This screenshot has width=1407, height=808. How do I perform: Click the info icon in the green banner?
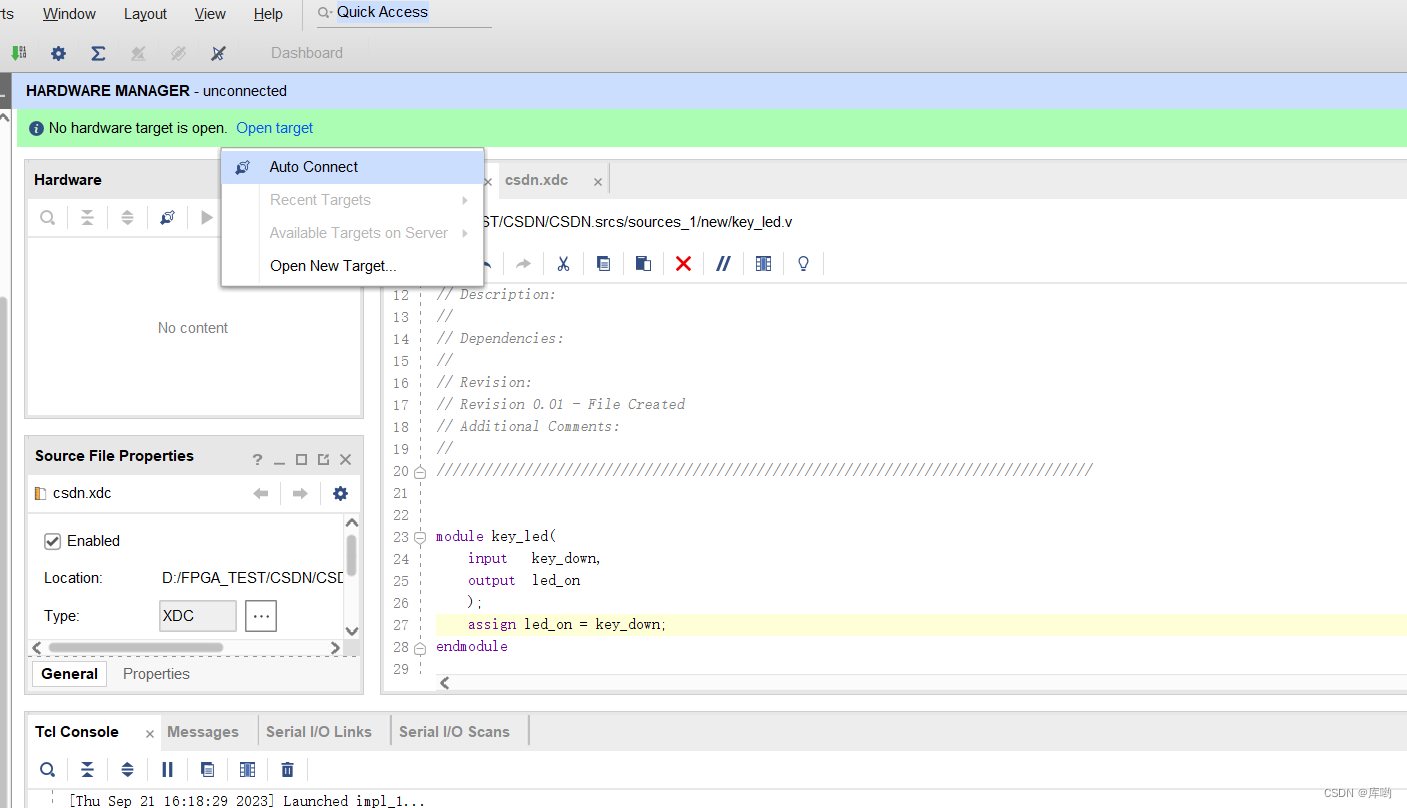click(x=37, y=128)
